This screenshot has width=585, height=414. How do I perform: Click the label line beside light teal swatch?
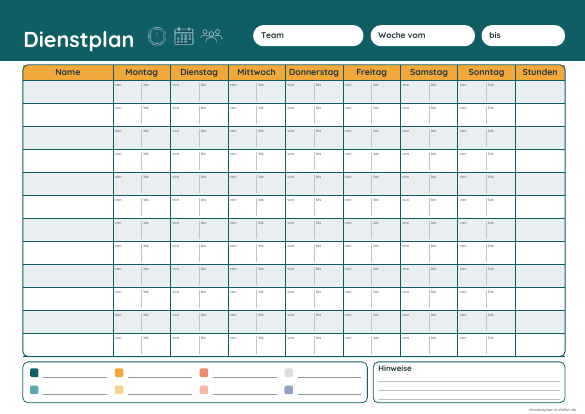(75, 394)
